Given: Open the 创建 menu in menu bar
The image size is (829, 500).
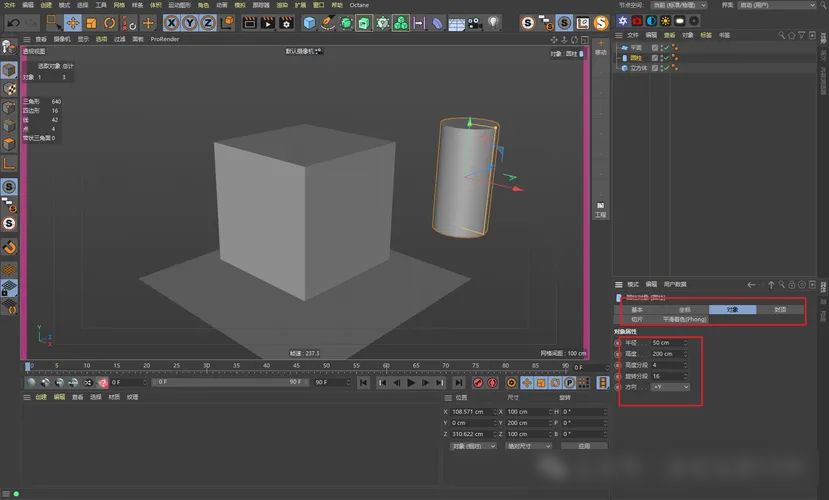Looking at the screenshot, I should [46, 5].
